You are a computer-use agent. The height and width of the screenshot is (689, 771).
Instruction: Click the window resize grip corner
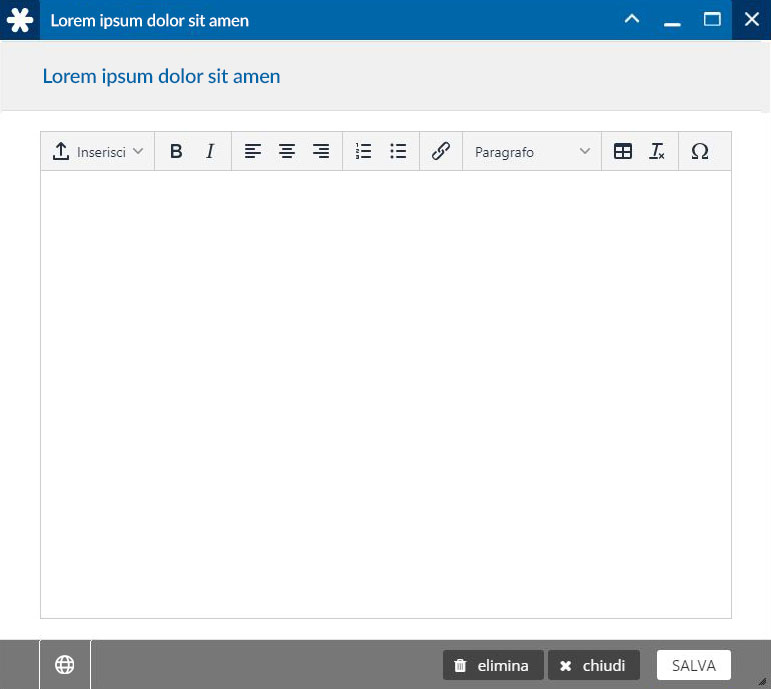click(x=763, y=681)
